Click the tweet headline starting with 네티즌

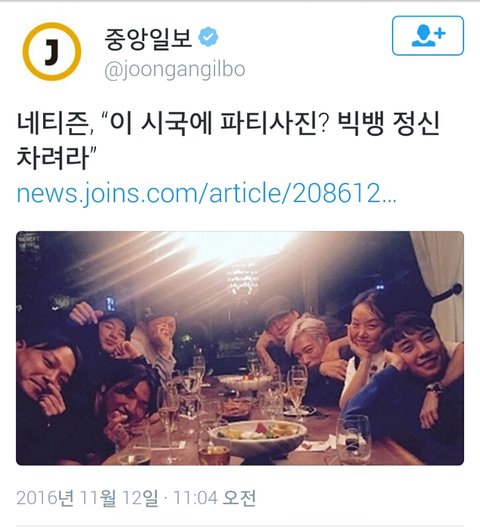(x=228, y=140)
